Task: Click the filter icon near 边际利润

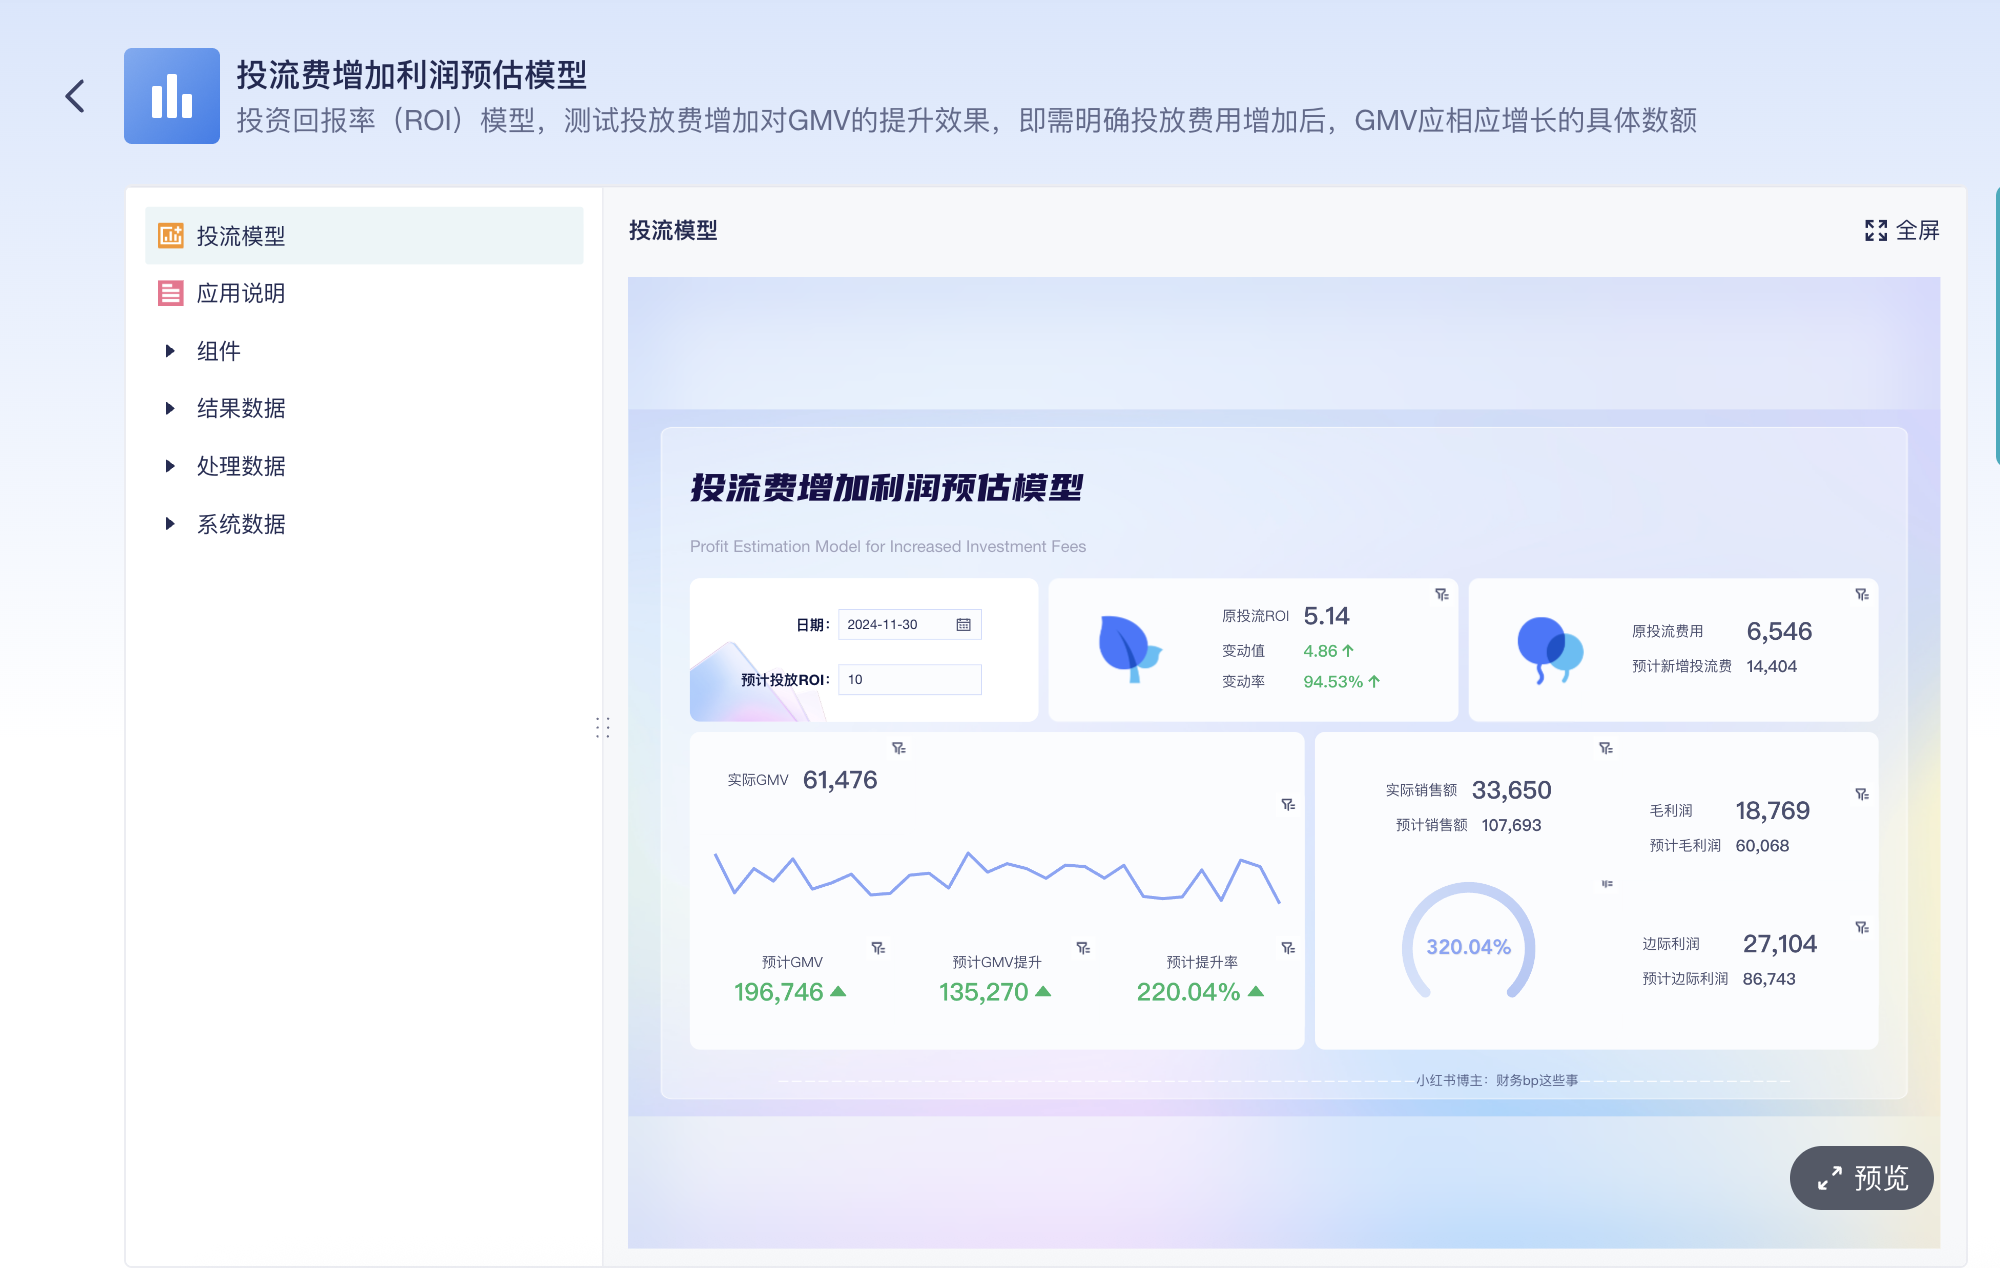Action: click(x=1862, y=928)
